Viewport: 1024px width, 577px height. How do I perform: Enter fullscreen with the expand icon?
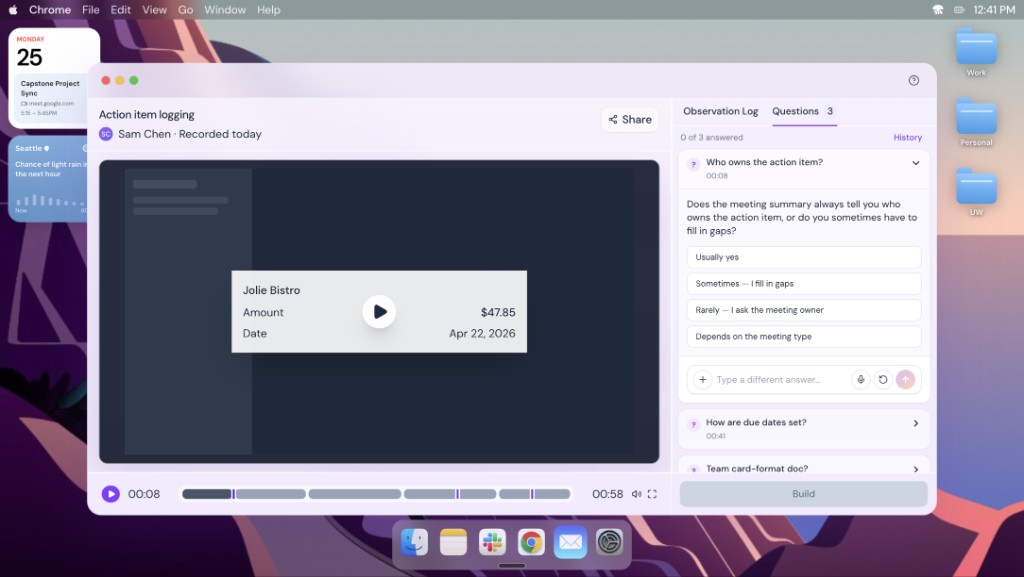(x=652, y=494)
